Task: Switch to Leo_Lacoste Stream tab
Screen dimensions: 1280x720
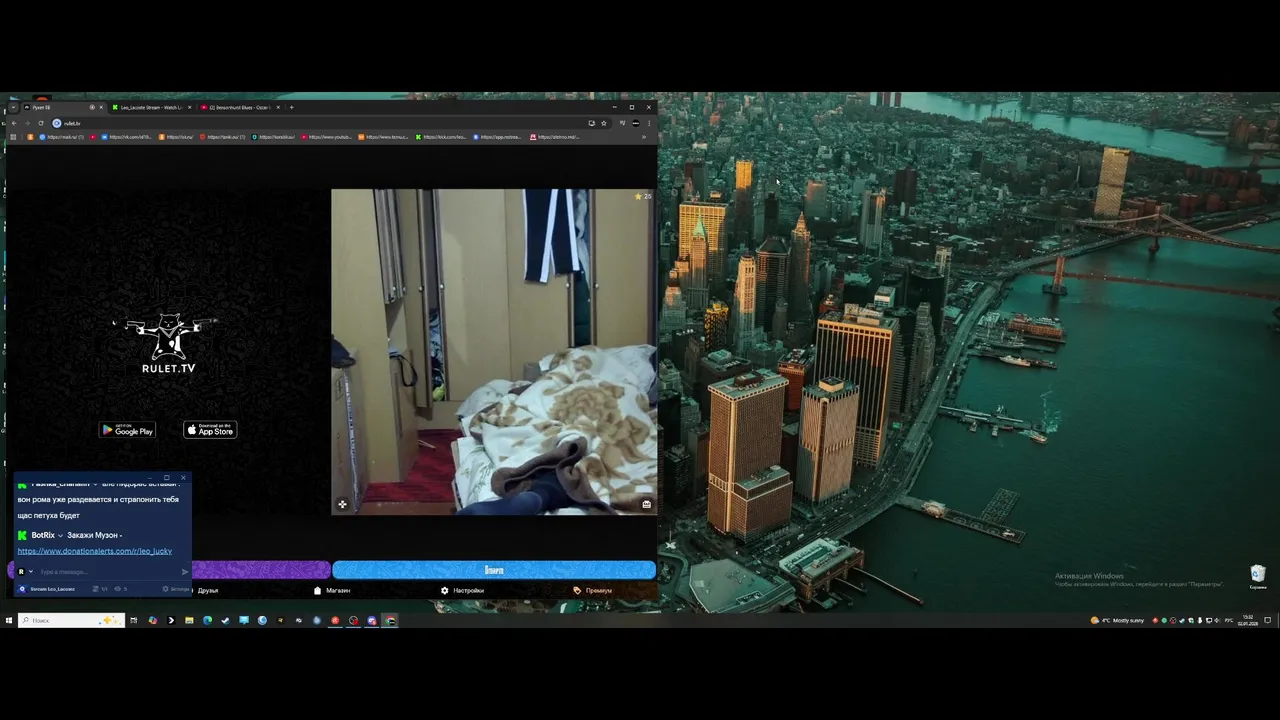Action: point(150,107)
